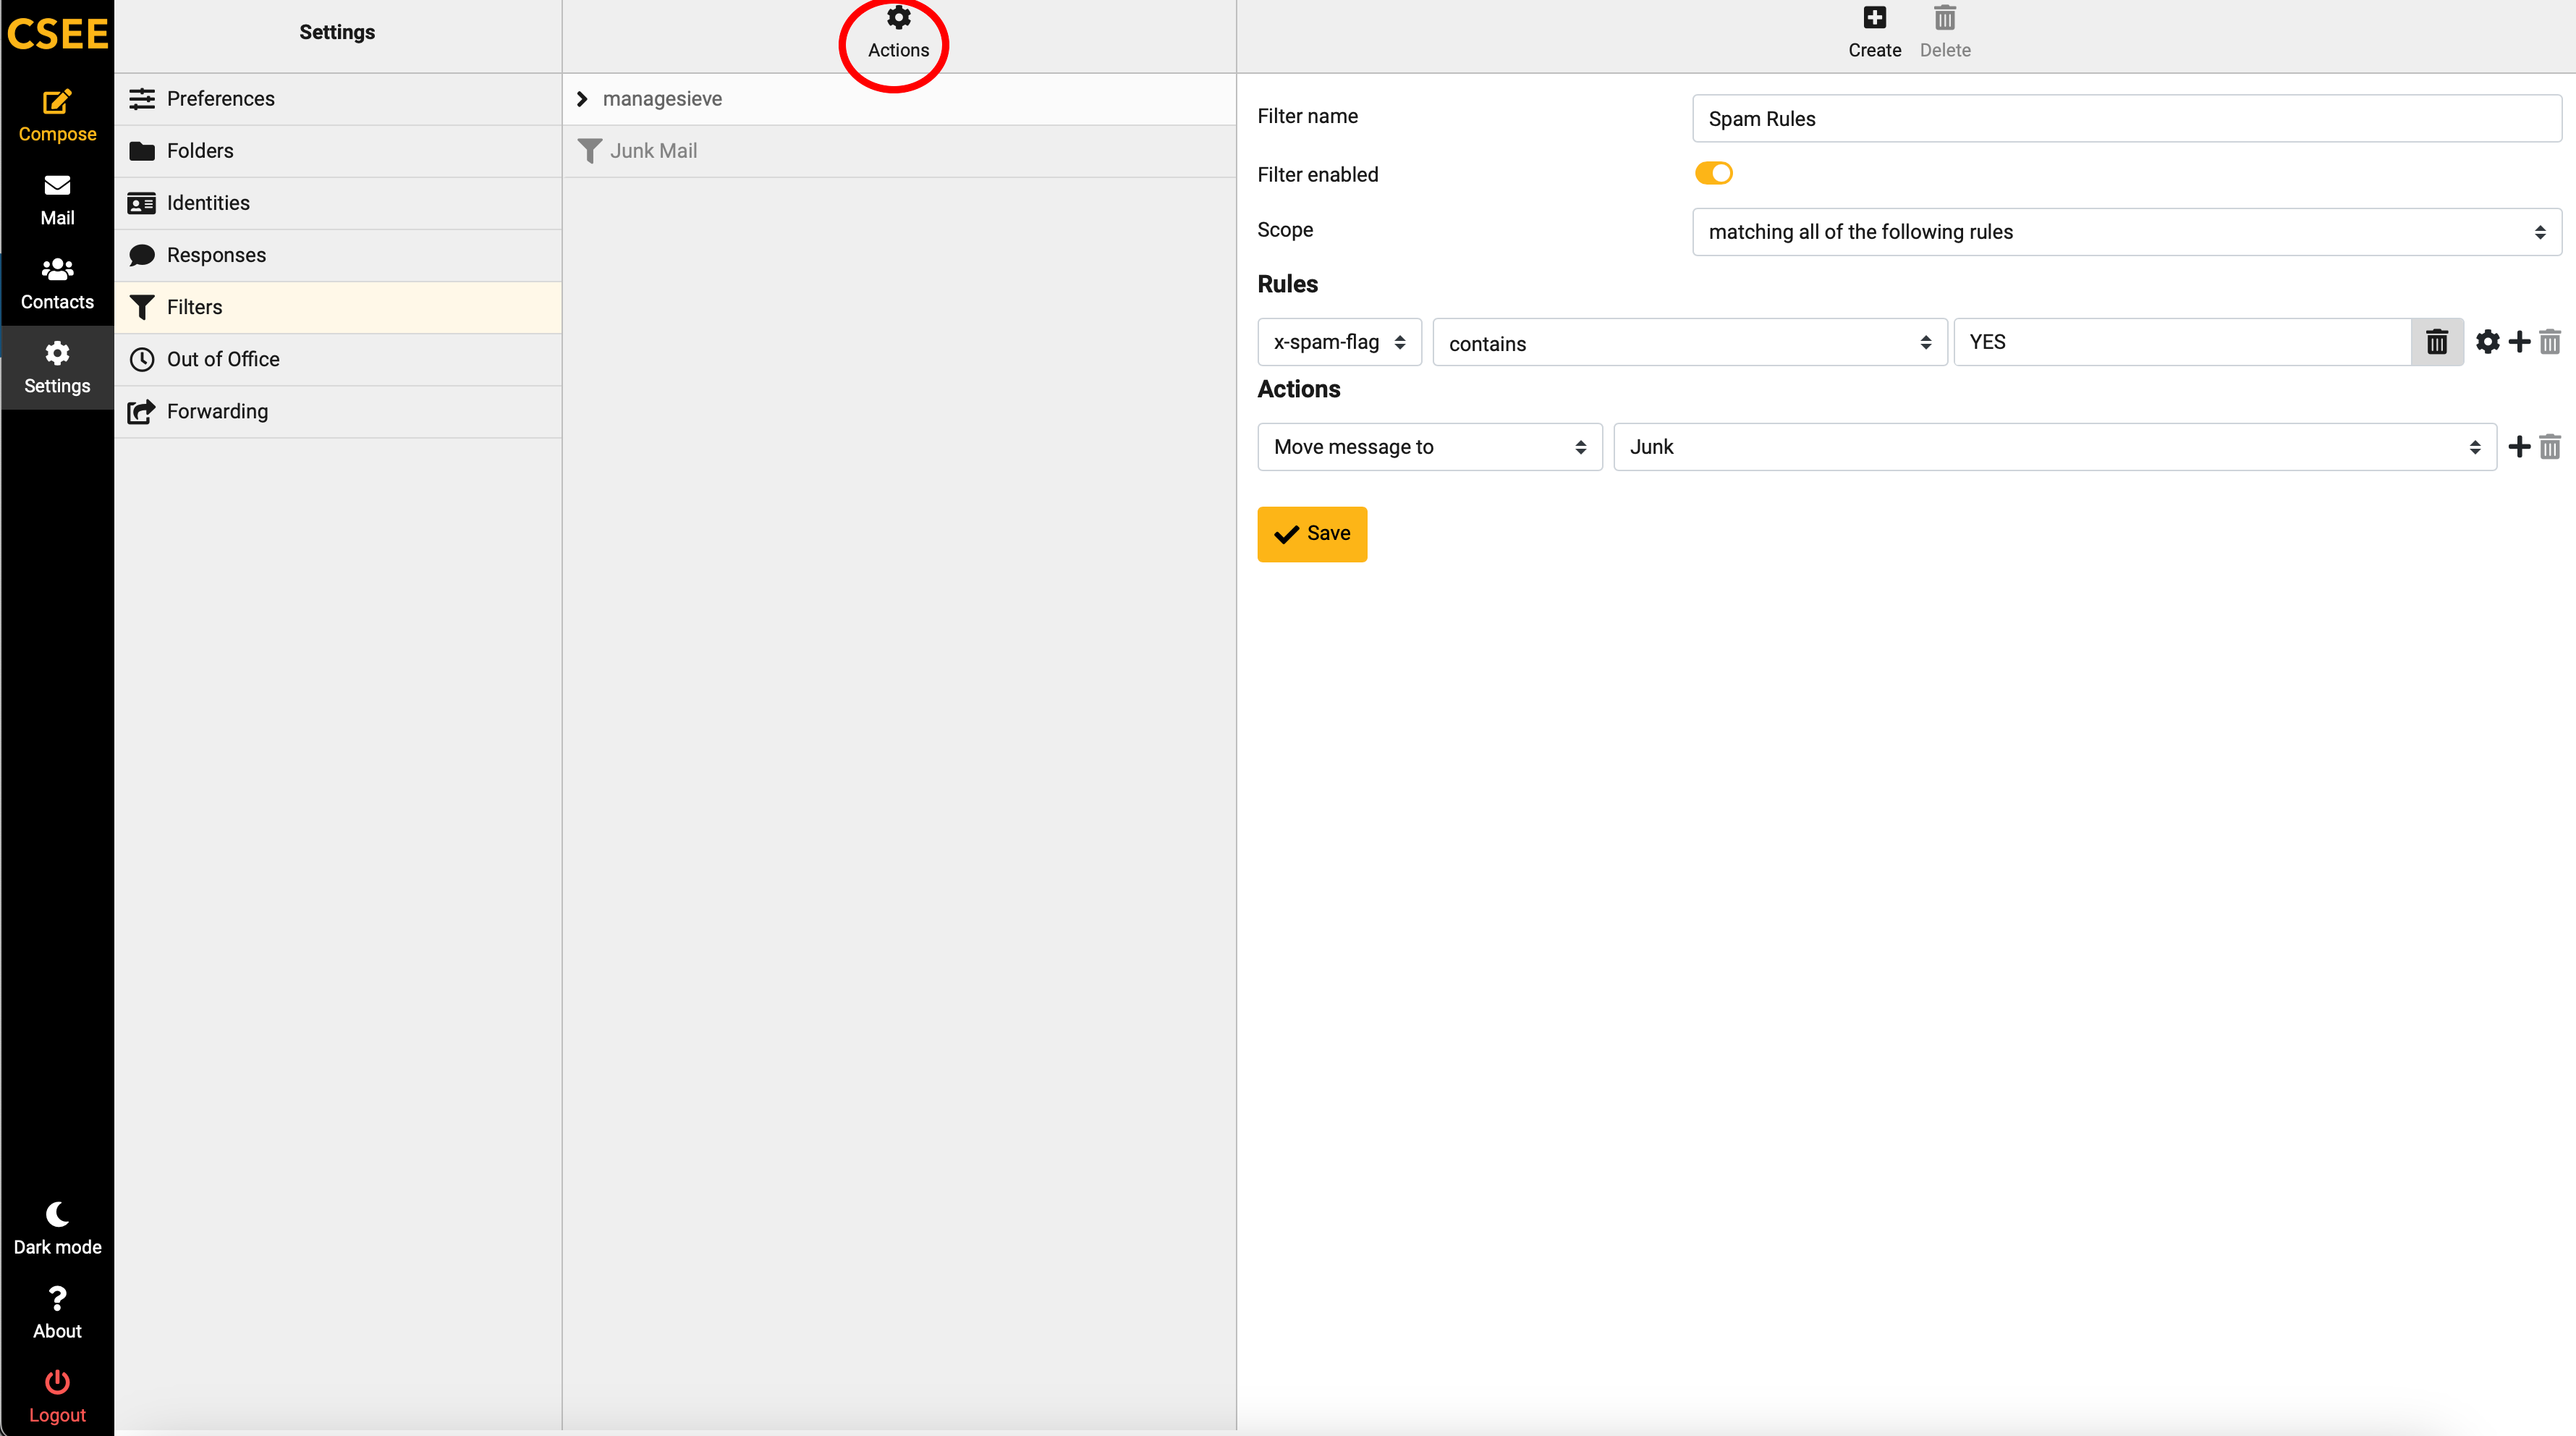Click the CSEE logo
The width and height of the screenshot is (2576, 1436).
click(57, 34)
